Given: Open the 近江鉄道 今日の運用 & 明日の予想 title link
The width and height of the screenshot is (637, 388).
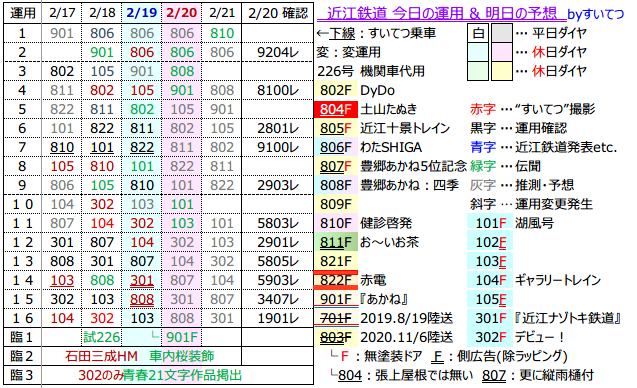Looking at the screenshot, I should coord(442,13).
